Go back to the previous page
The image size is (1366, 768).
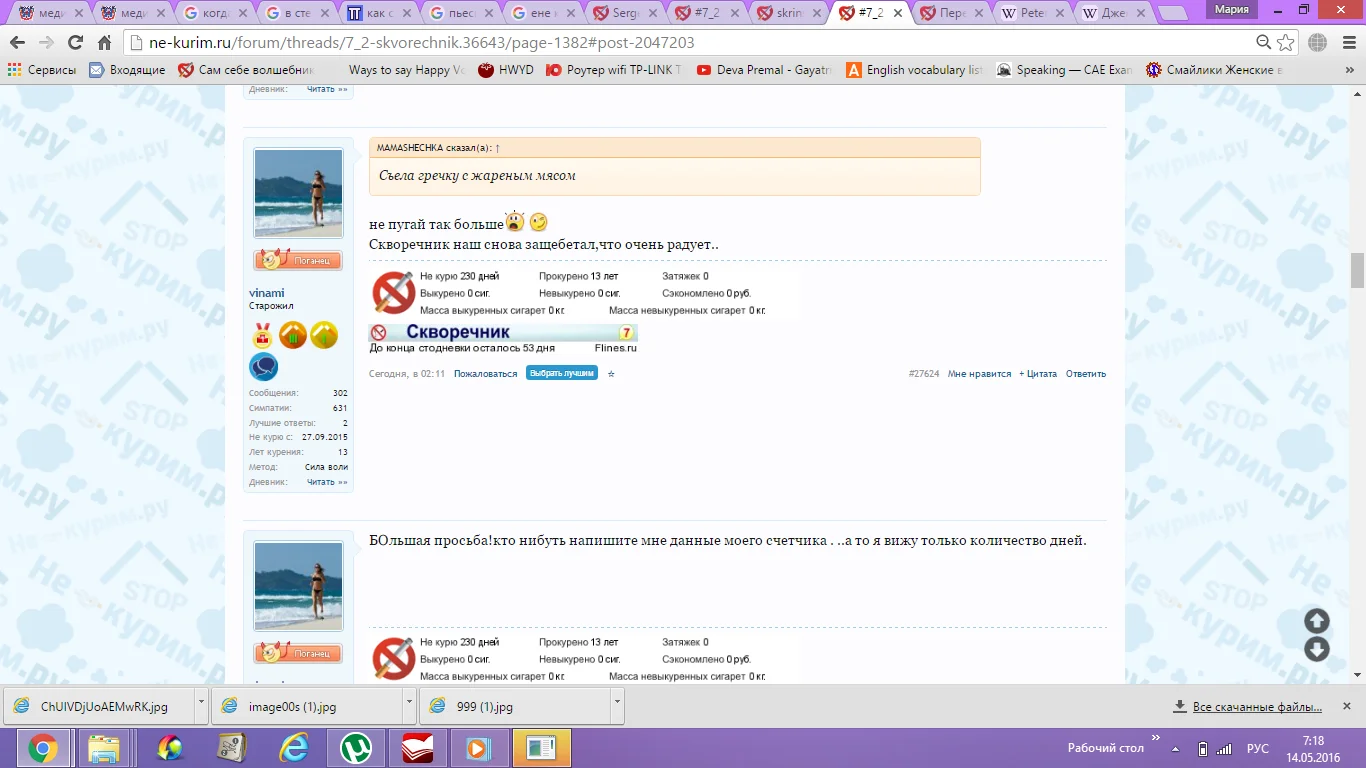click(x=17, y=43)
